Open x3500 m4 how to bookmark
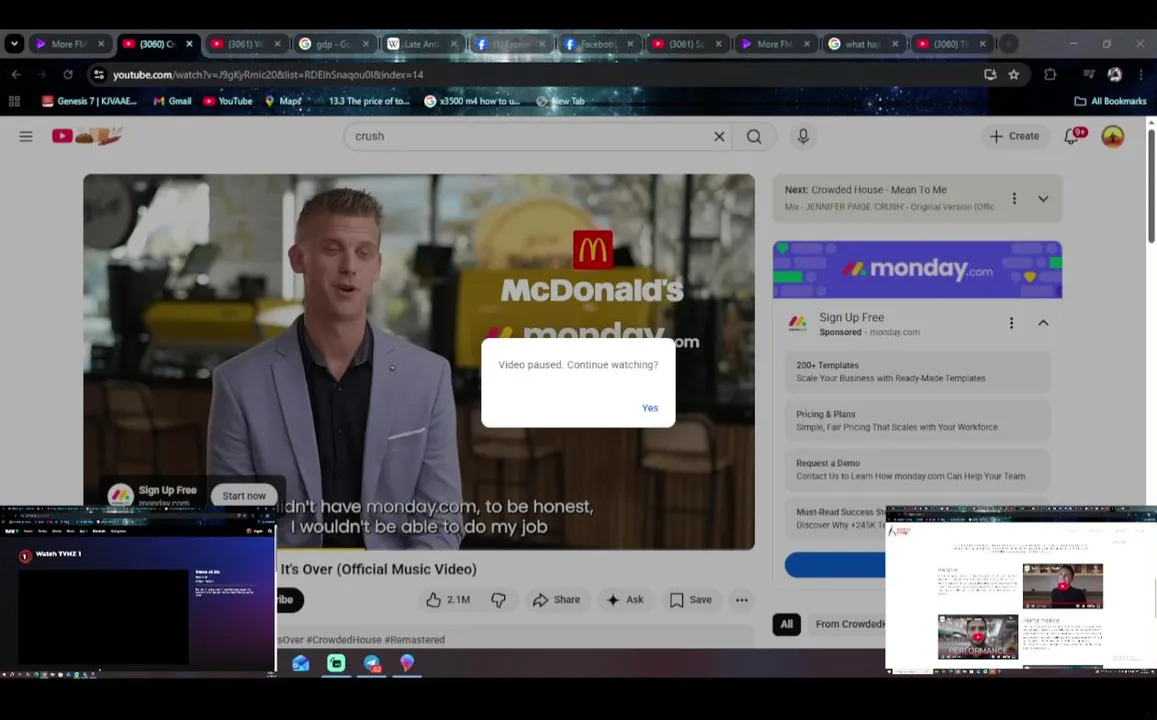1157x720 pixels. (472, 101)
